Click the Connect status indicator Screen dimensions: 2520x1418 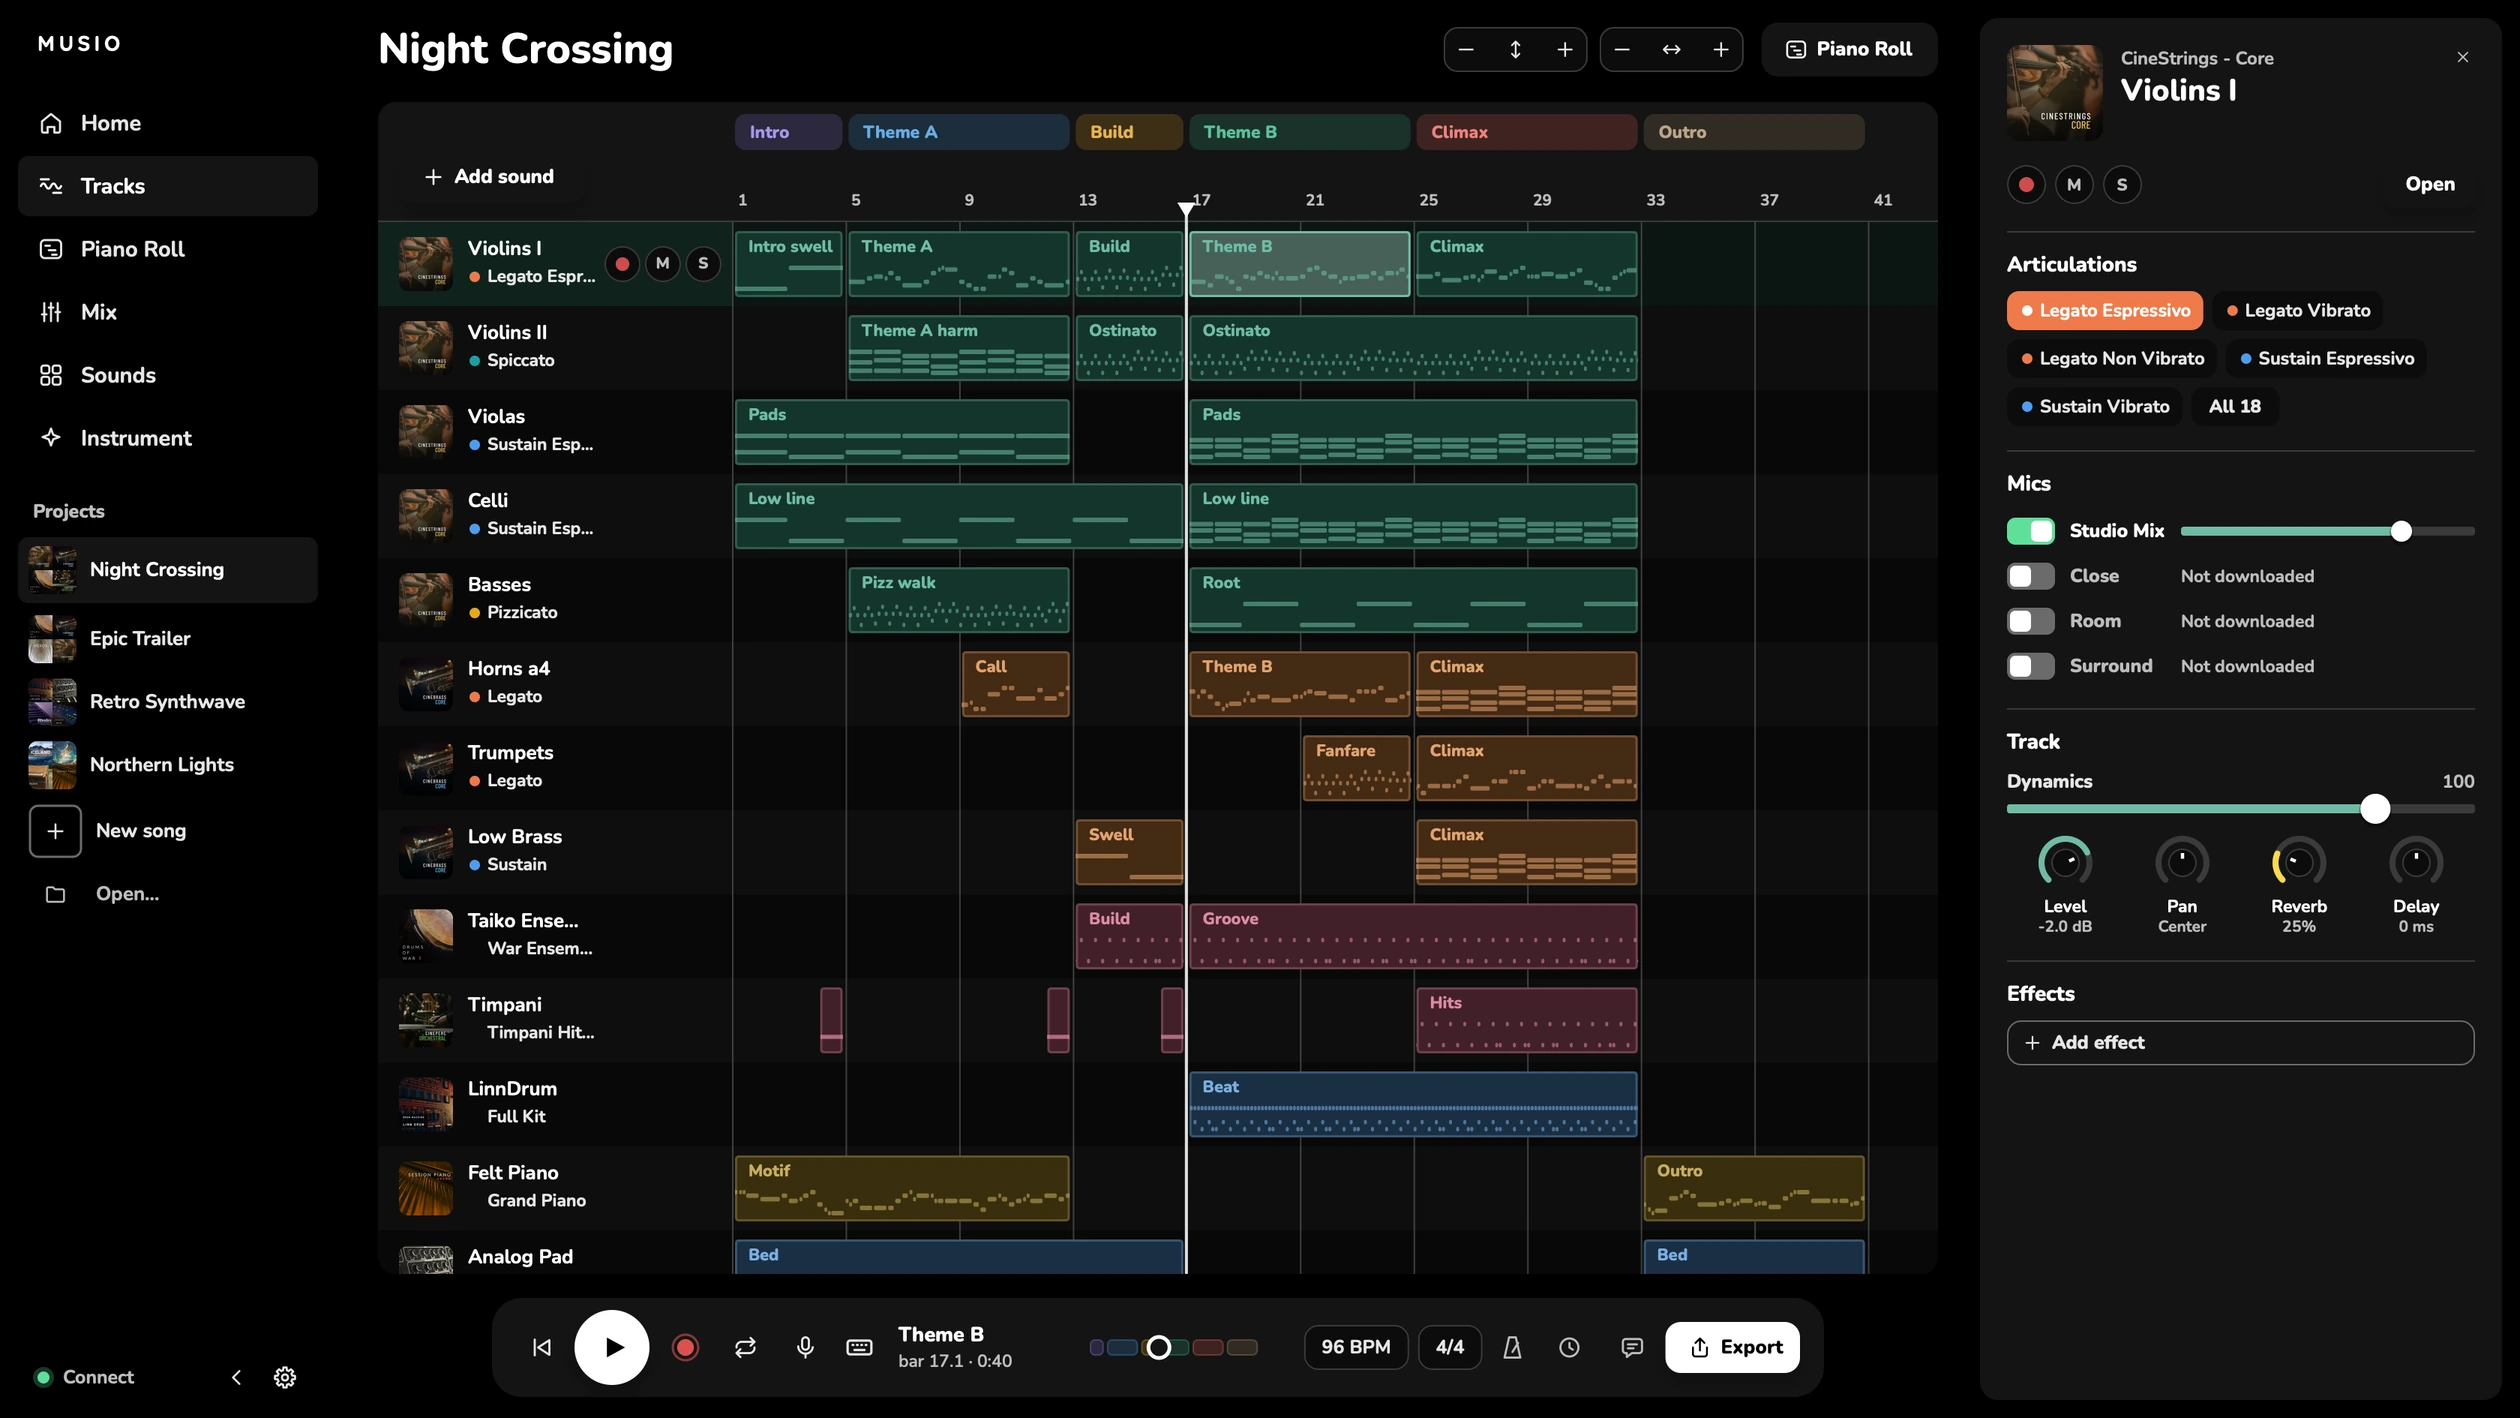[x=84, y=1377]
